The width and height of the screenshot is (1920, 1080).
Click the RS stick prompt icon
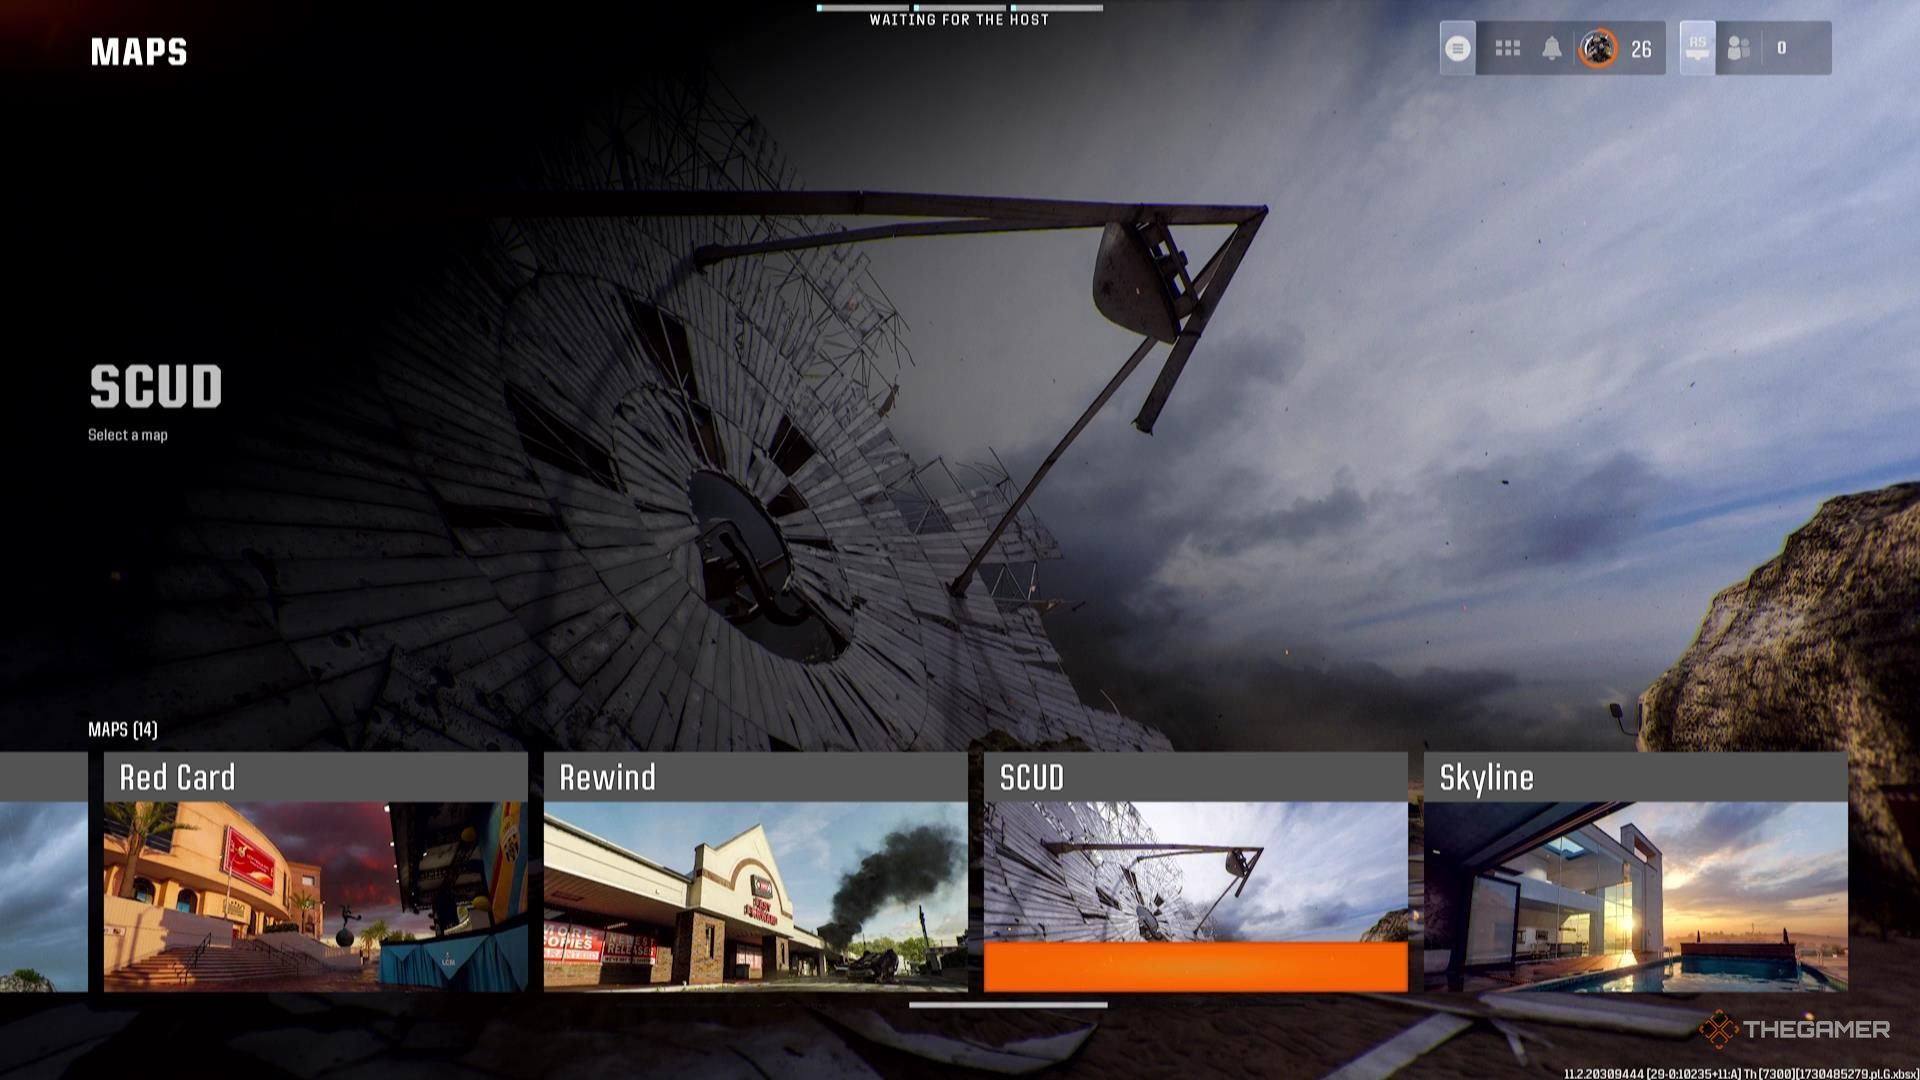(1697, 47)
